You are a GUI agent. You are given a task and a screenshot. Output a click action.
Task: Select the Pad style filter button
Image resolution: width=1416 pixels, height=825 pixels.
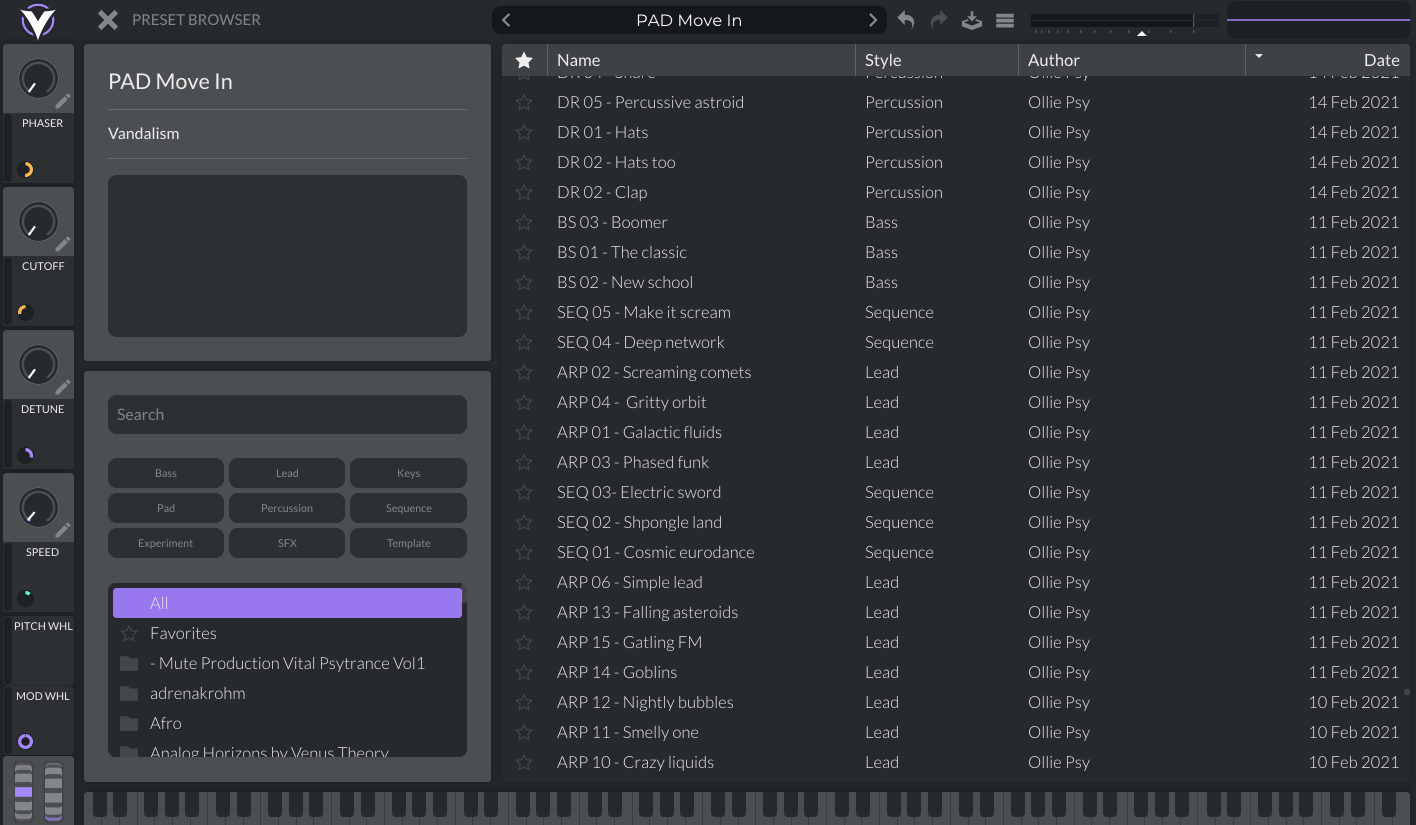166,507
